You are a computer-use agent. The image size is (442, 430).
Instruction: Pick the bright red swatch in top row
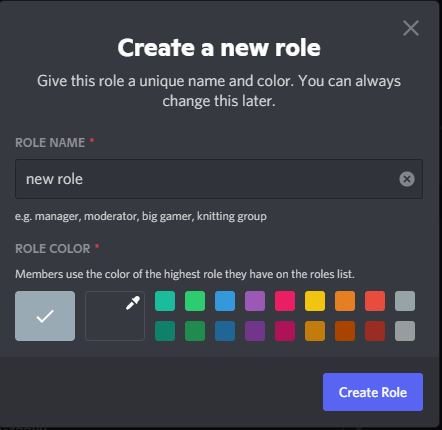(x=375, y=301)
